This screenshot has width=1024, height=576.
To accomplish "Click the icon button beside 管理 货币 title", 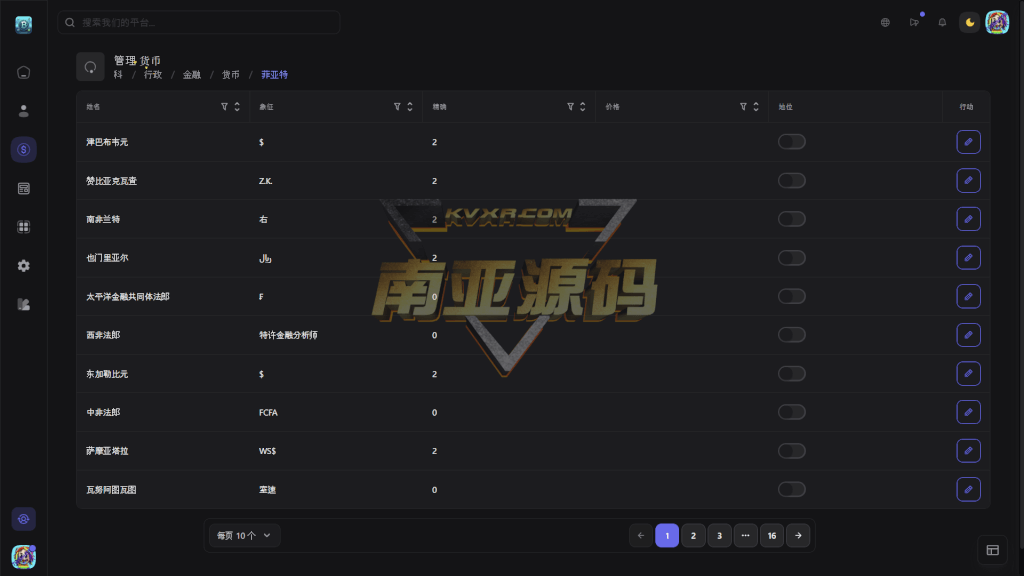I will click(90, 67).
